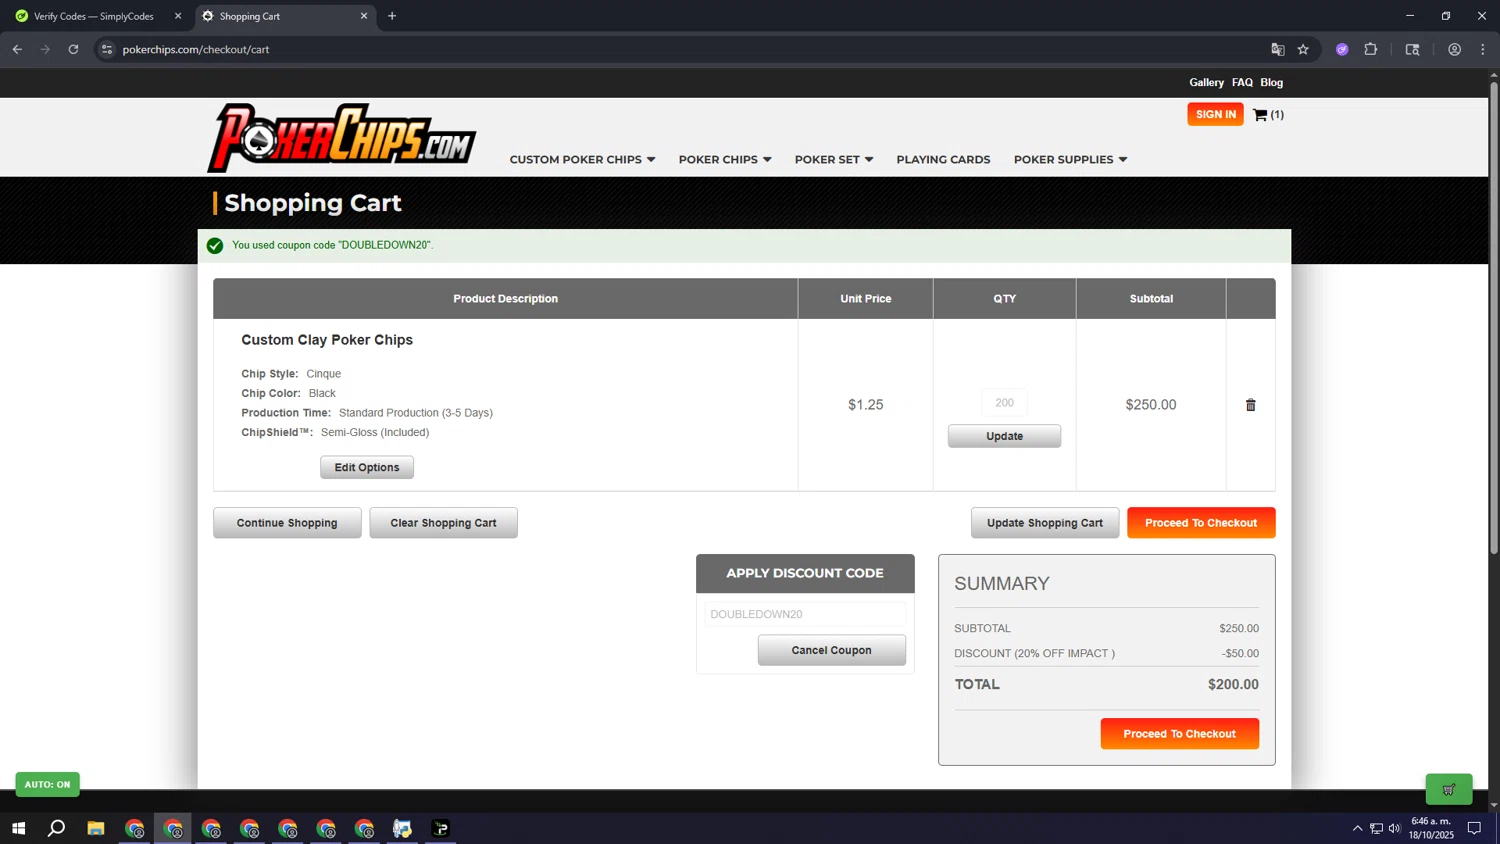Click the unit price $1.25
This screenshot has height=844, width=1500.
(x=865, y=405)
